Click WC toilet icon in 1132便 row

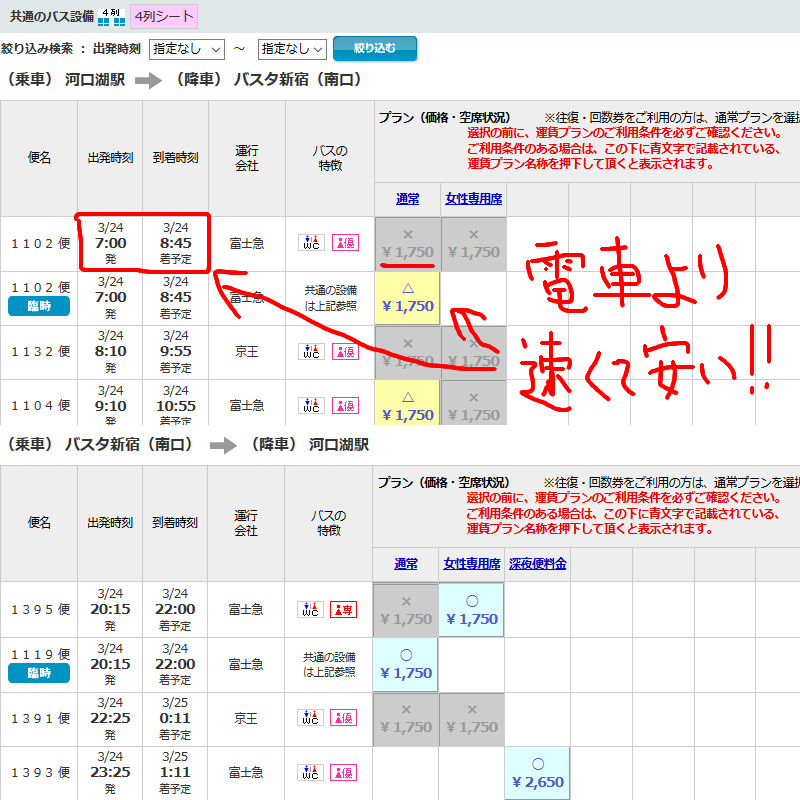[x=311, y=352]
